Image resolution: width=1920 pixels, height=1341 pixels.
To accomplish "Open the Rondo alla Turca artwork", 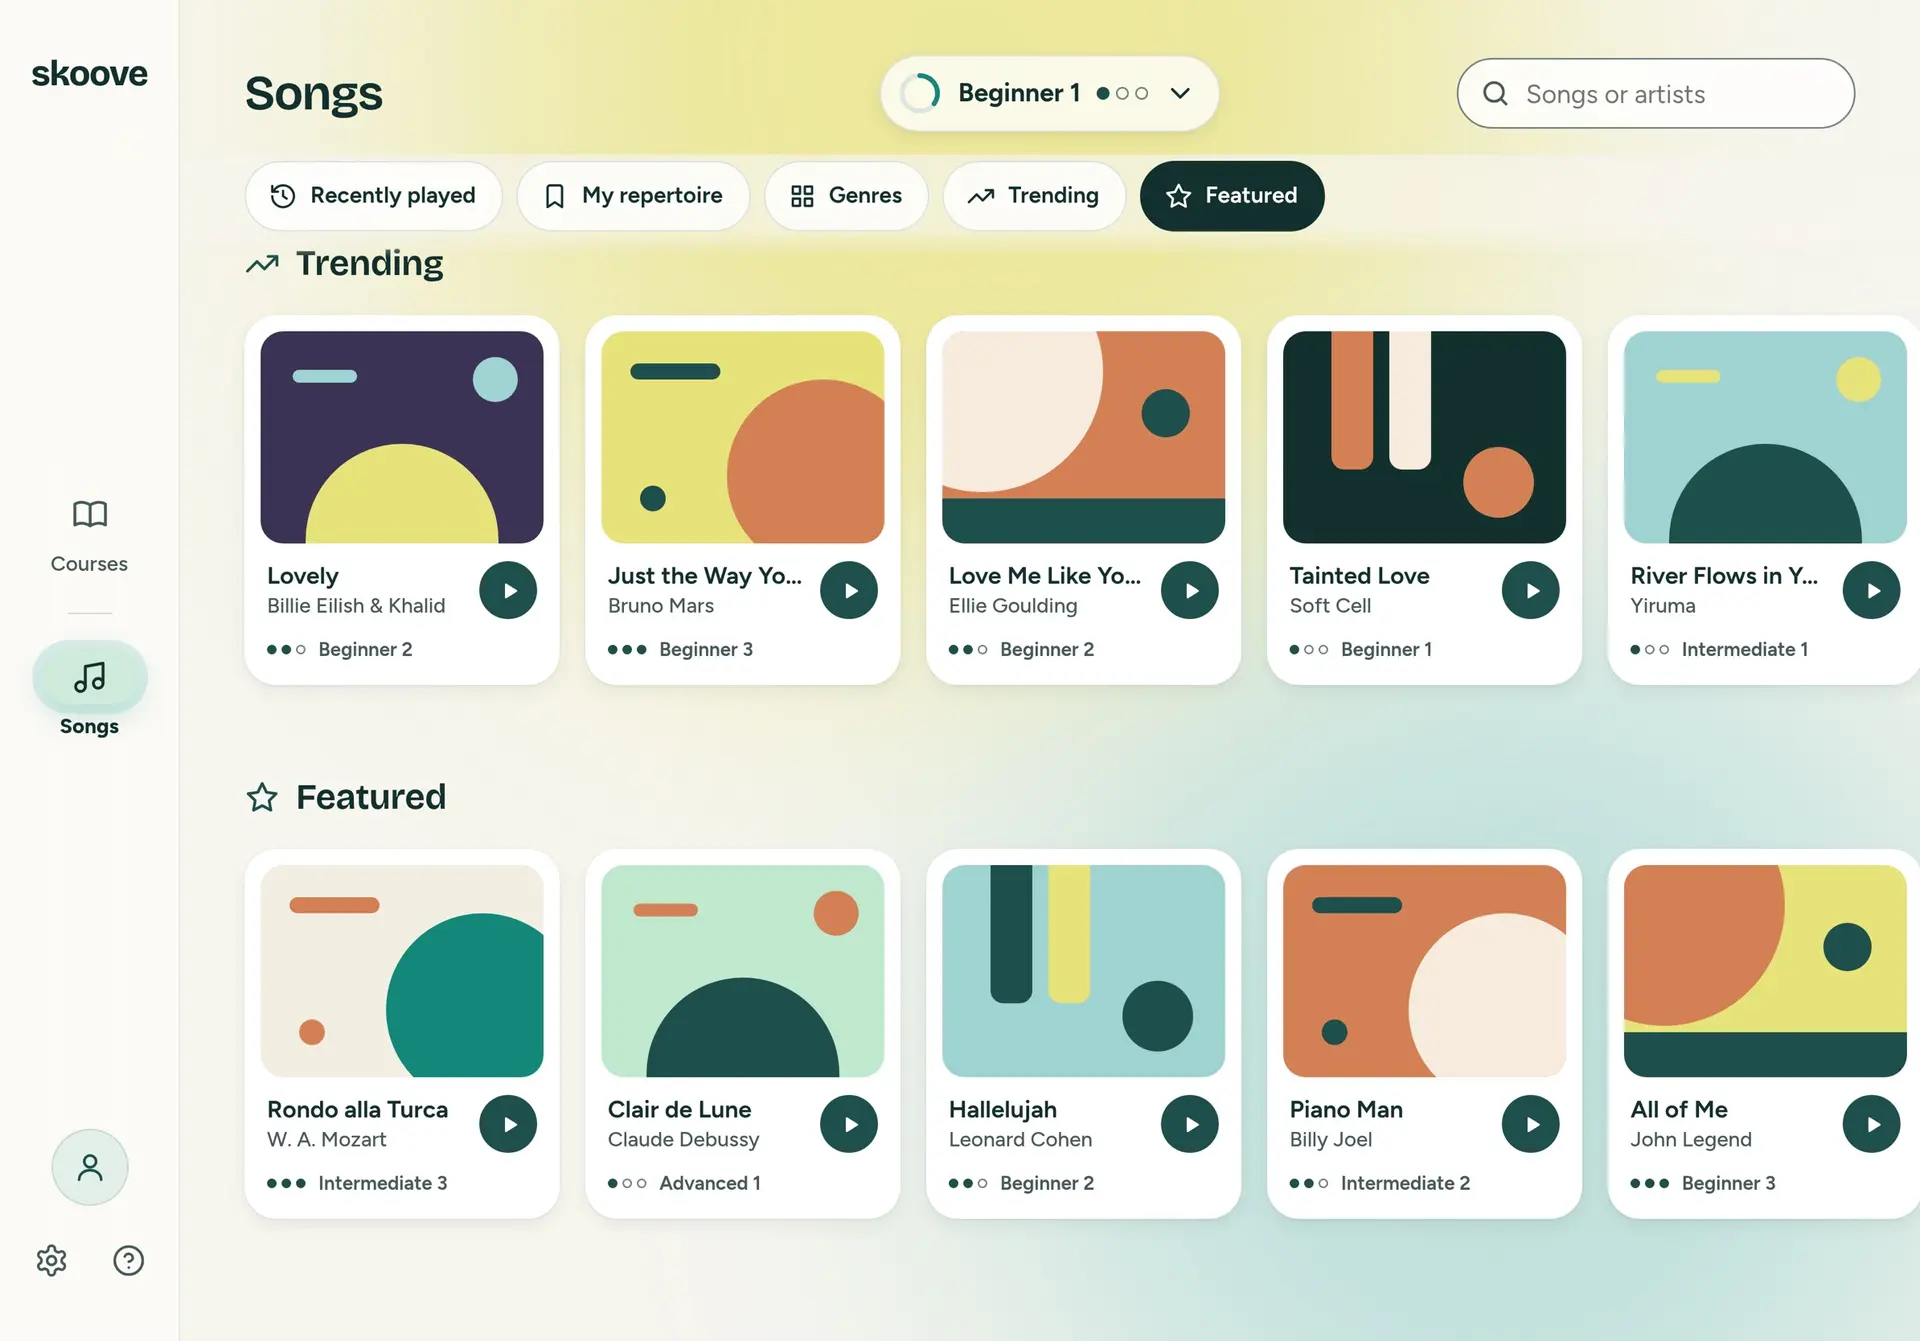I will click(402, 971).
